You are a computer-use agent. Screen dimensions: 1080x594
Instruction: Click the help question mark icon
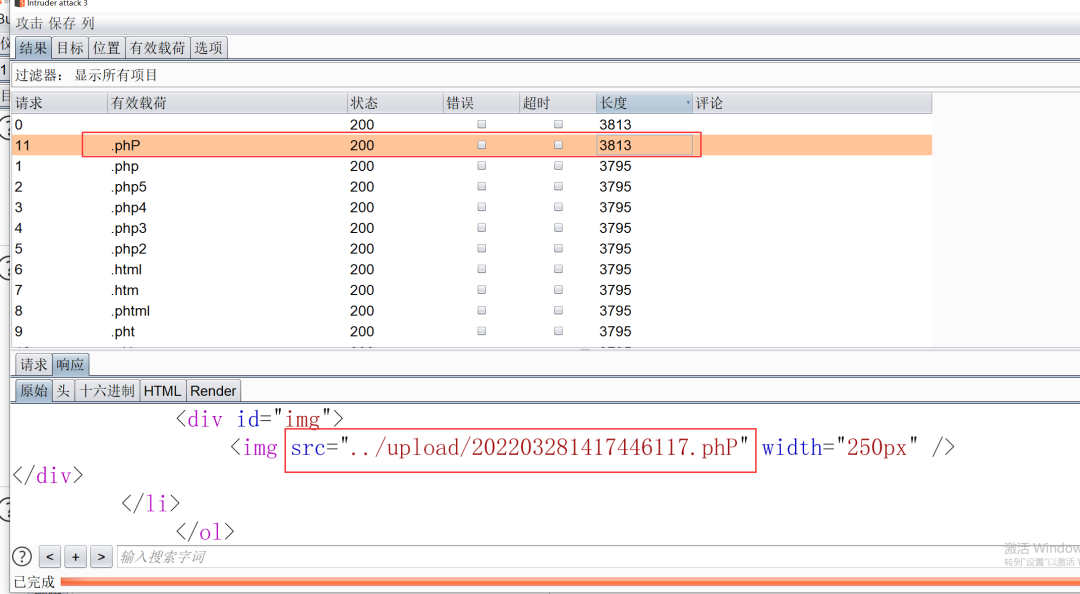pyautogui.click(x=21, y=556)
